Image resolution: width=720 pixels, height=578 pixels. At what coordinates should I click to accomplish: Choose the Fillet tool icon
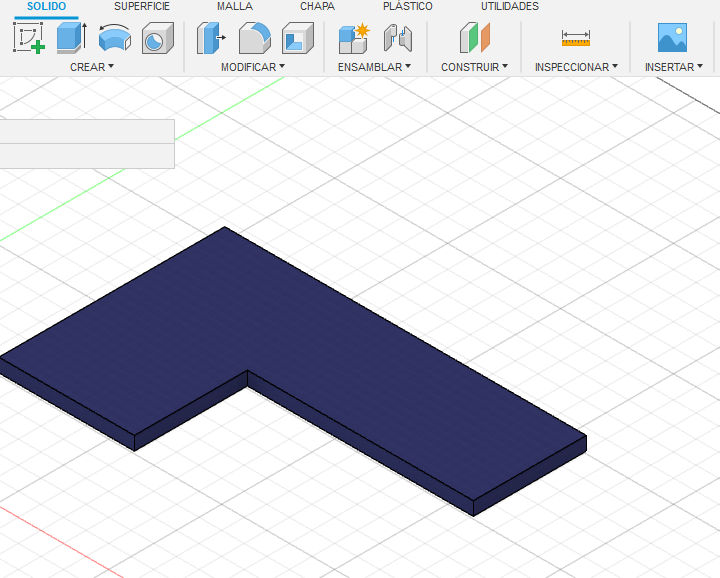coord(255,38)
